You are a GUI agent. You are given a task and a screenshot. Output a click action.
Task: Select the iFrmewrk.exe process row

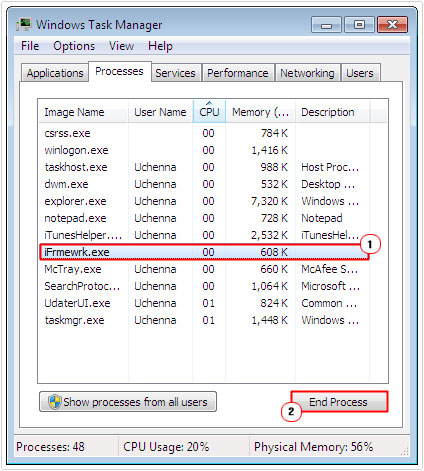(x=204, y=252)
